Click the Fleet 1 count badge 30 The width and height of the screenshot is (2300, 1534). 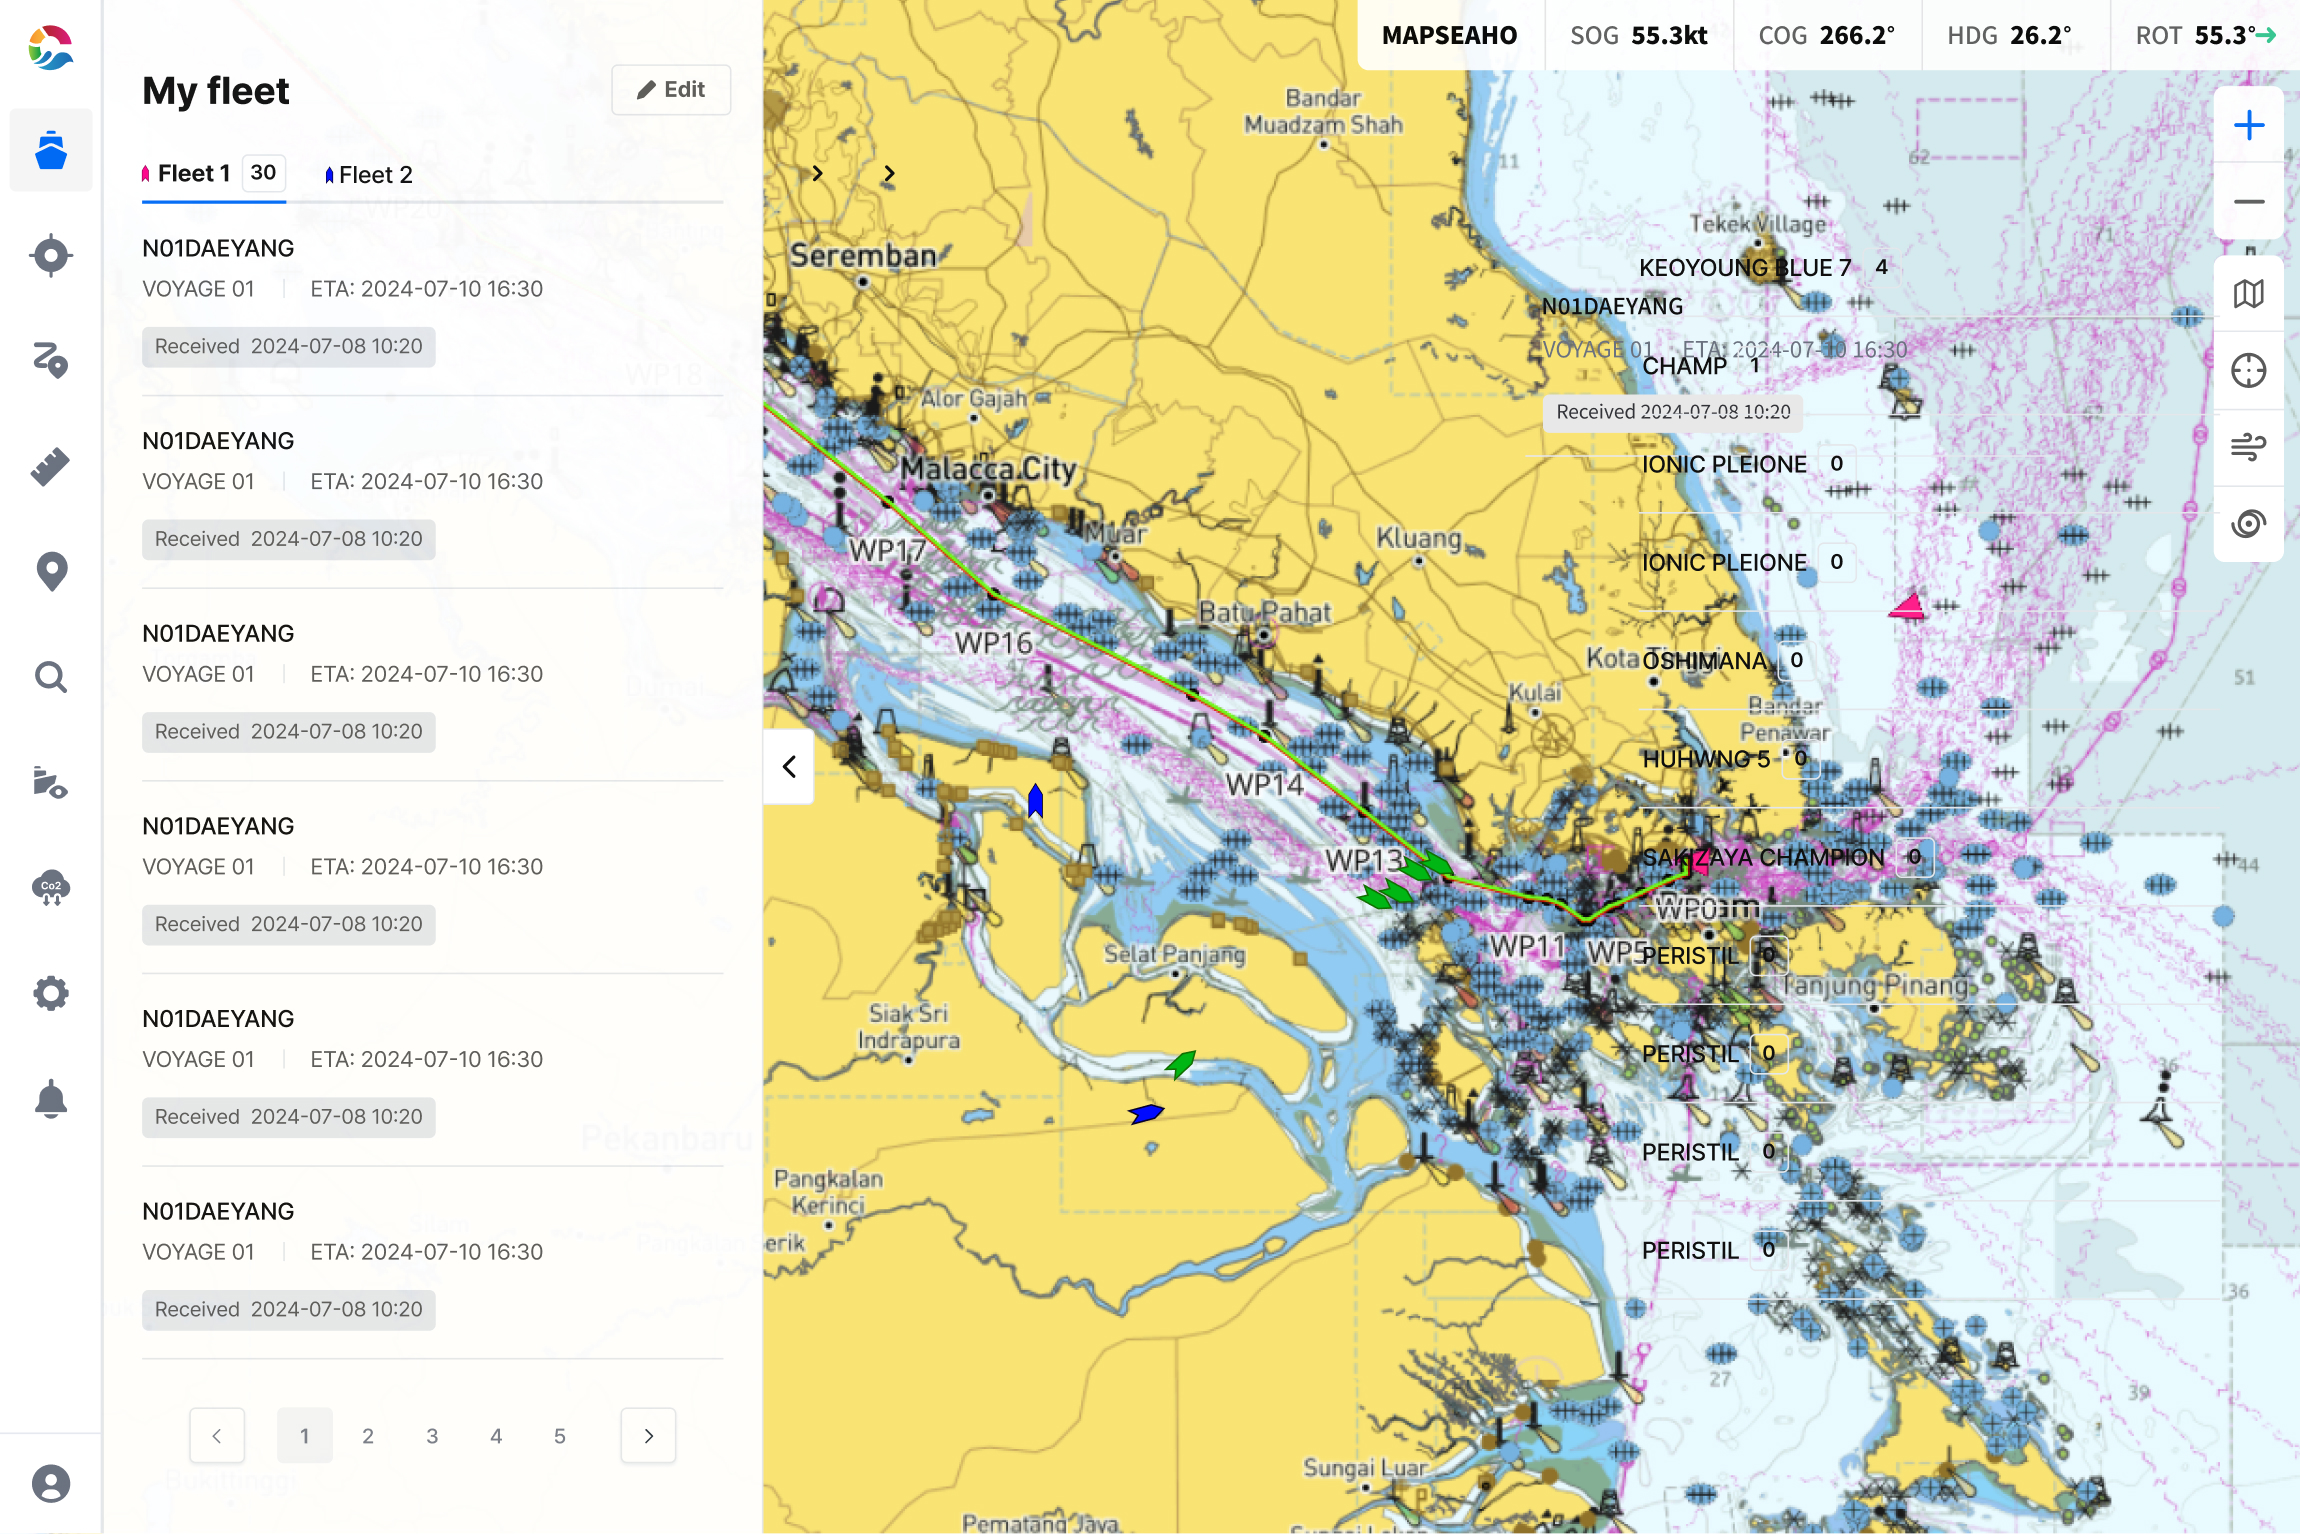click(x=263, y=172)
